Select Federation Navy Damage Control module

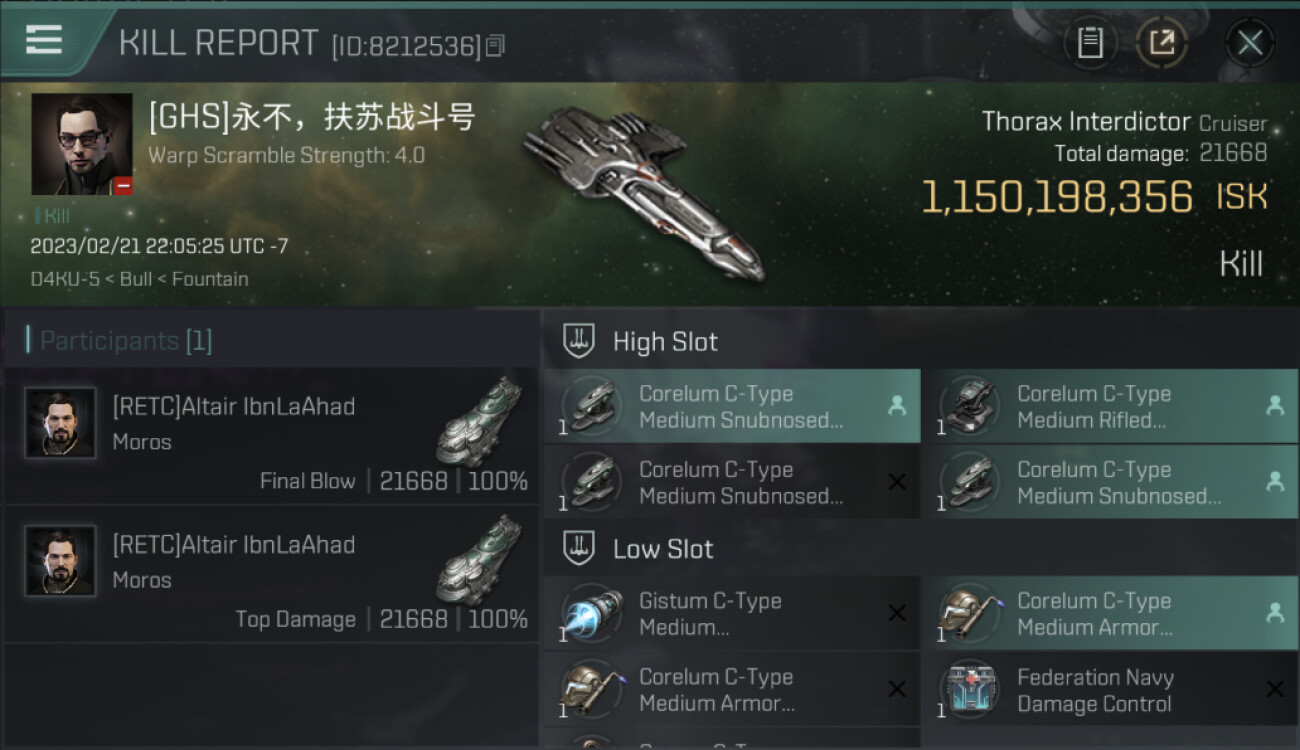[1109, 690]
